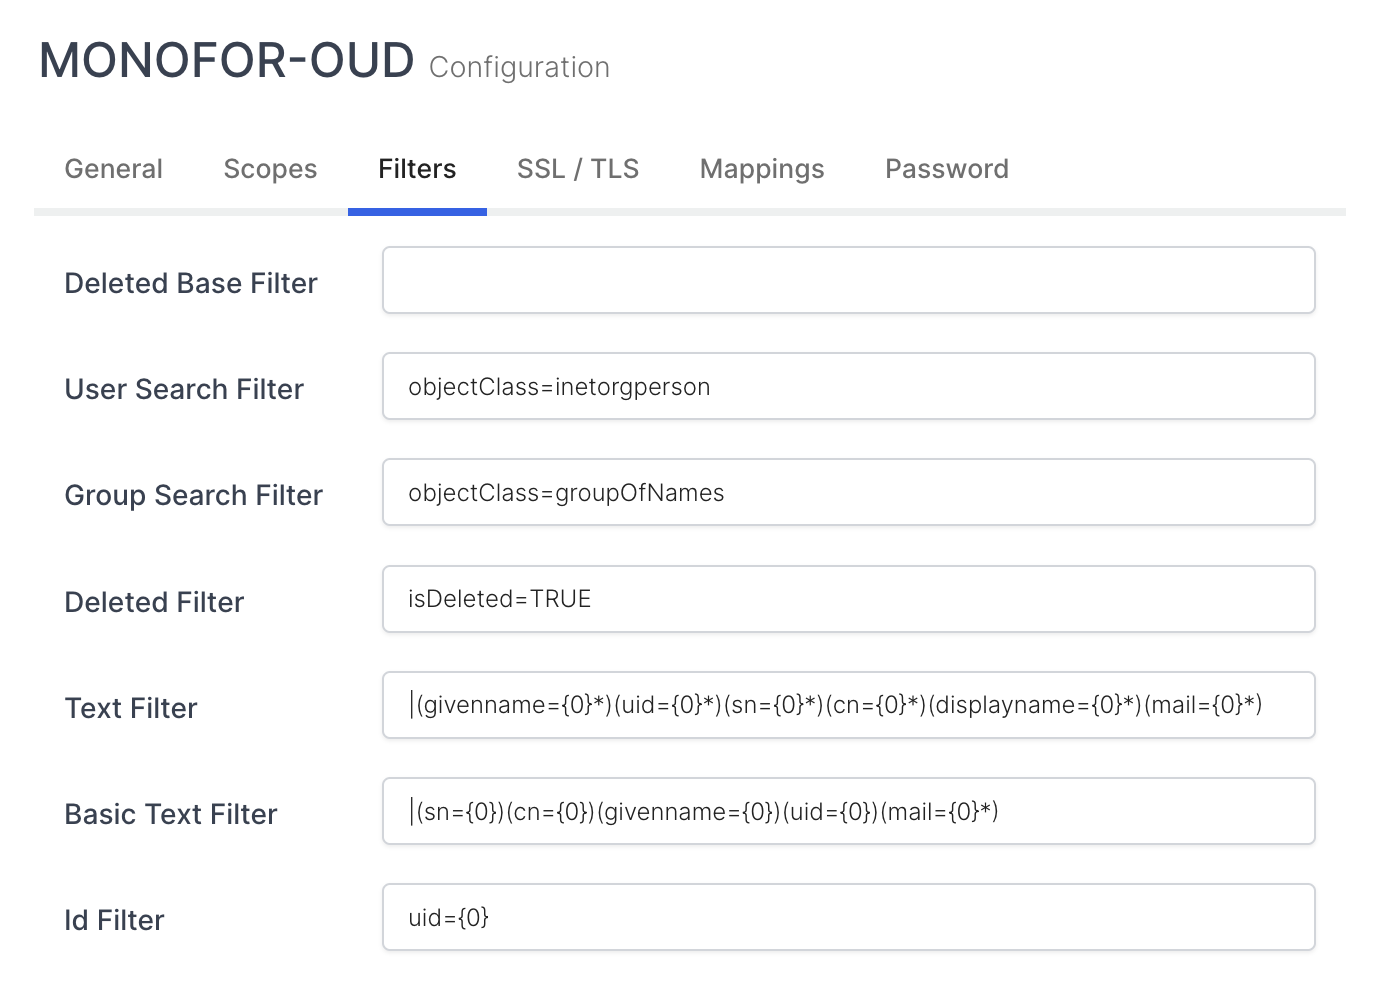Click the empty Deleted Base Filter field

(x=848, y=280)
